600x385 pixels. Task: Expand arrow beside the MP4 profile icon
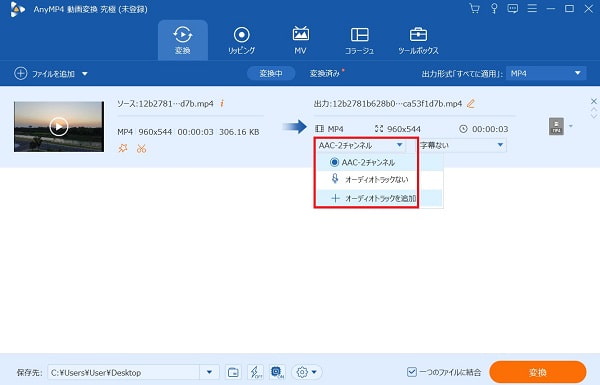571,126
